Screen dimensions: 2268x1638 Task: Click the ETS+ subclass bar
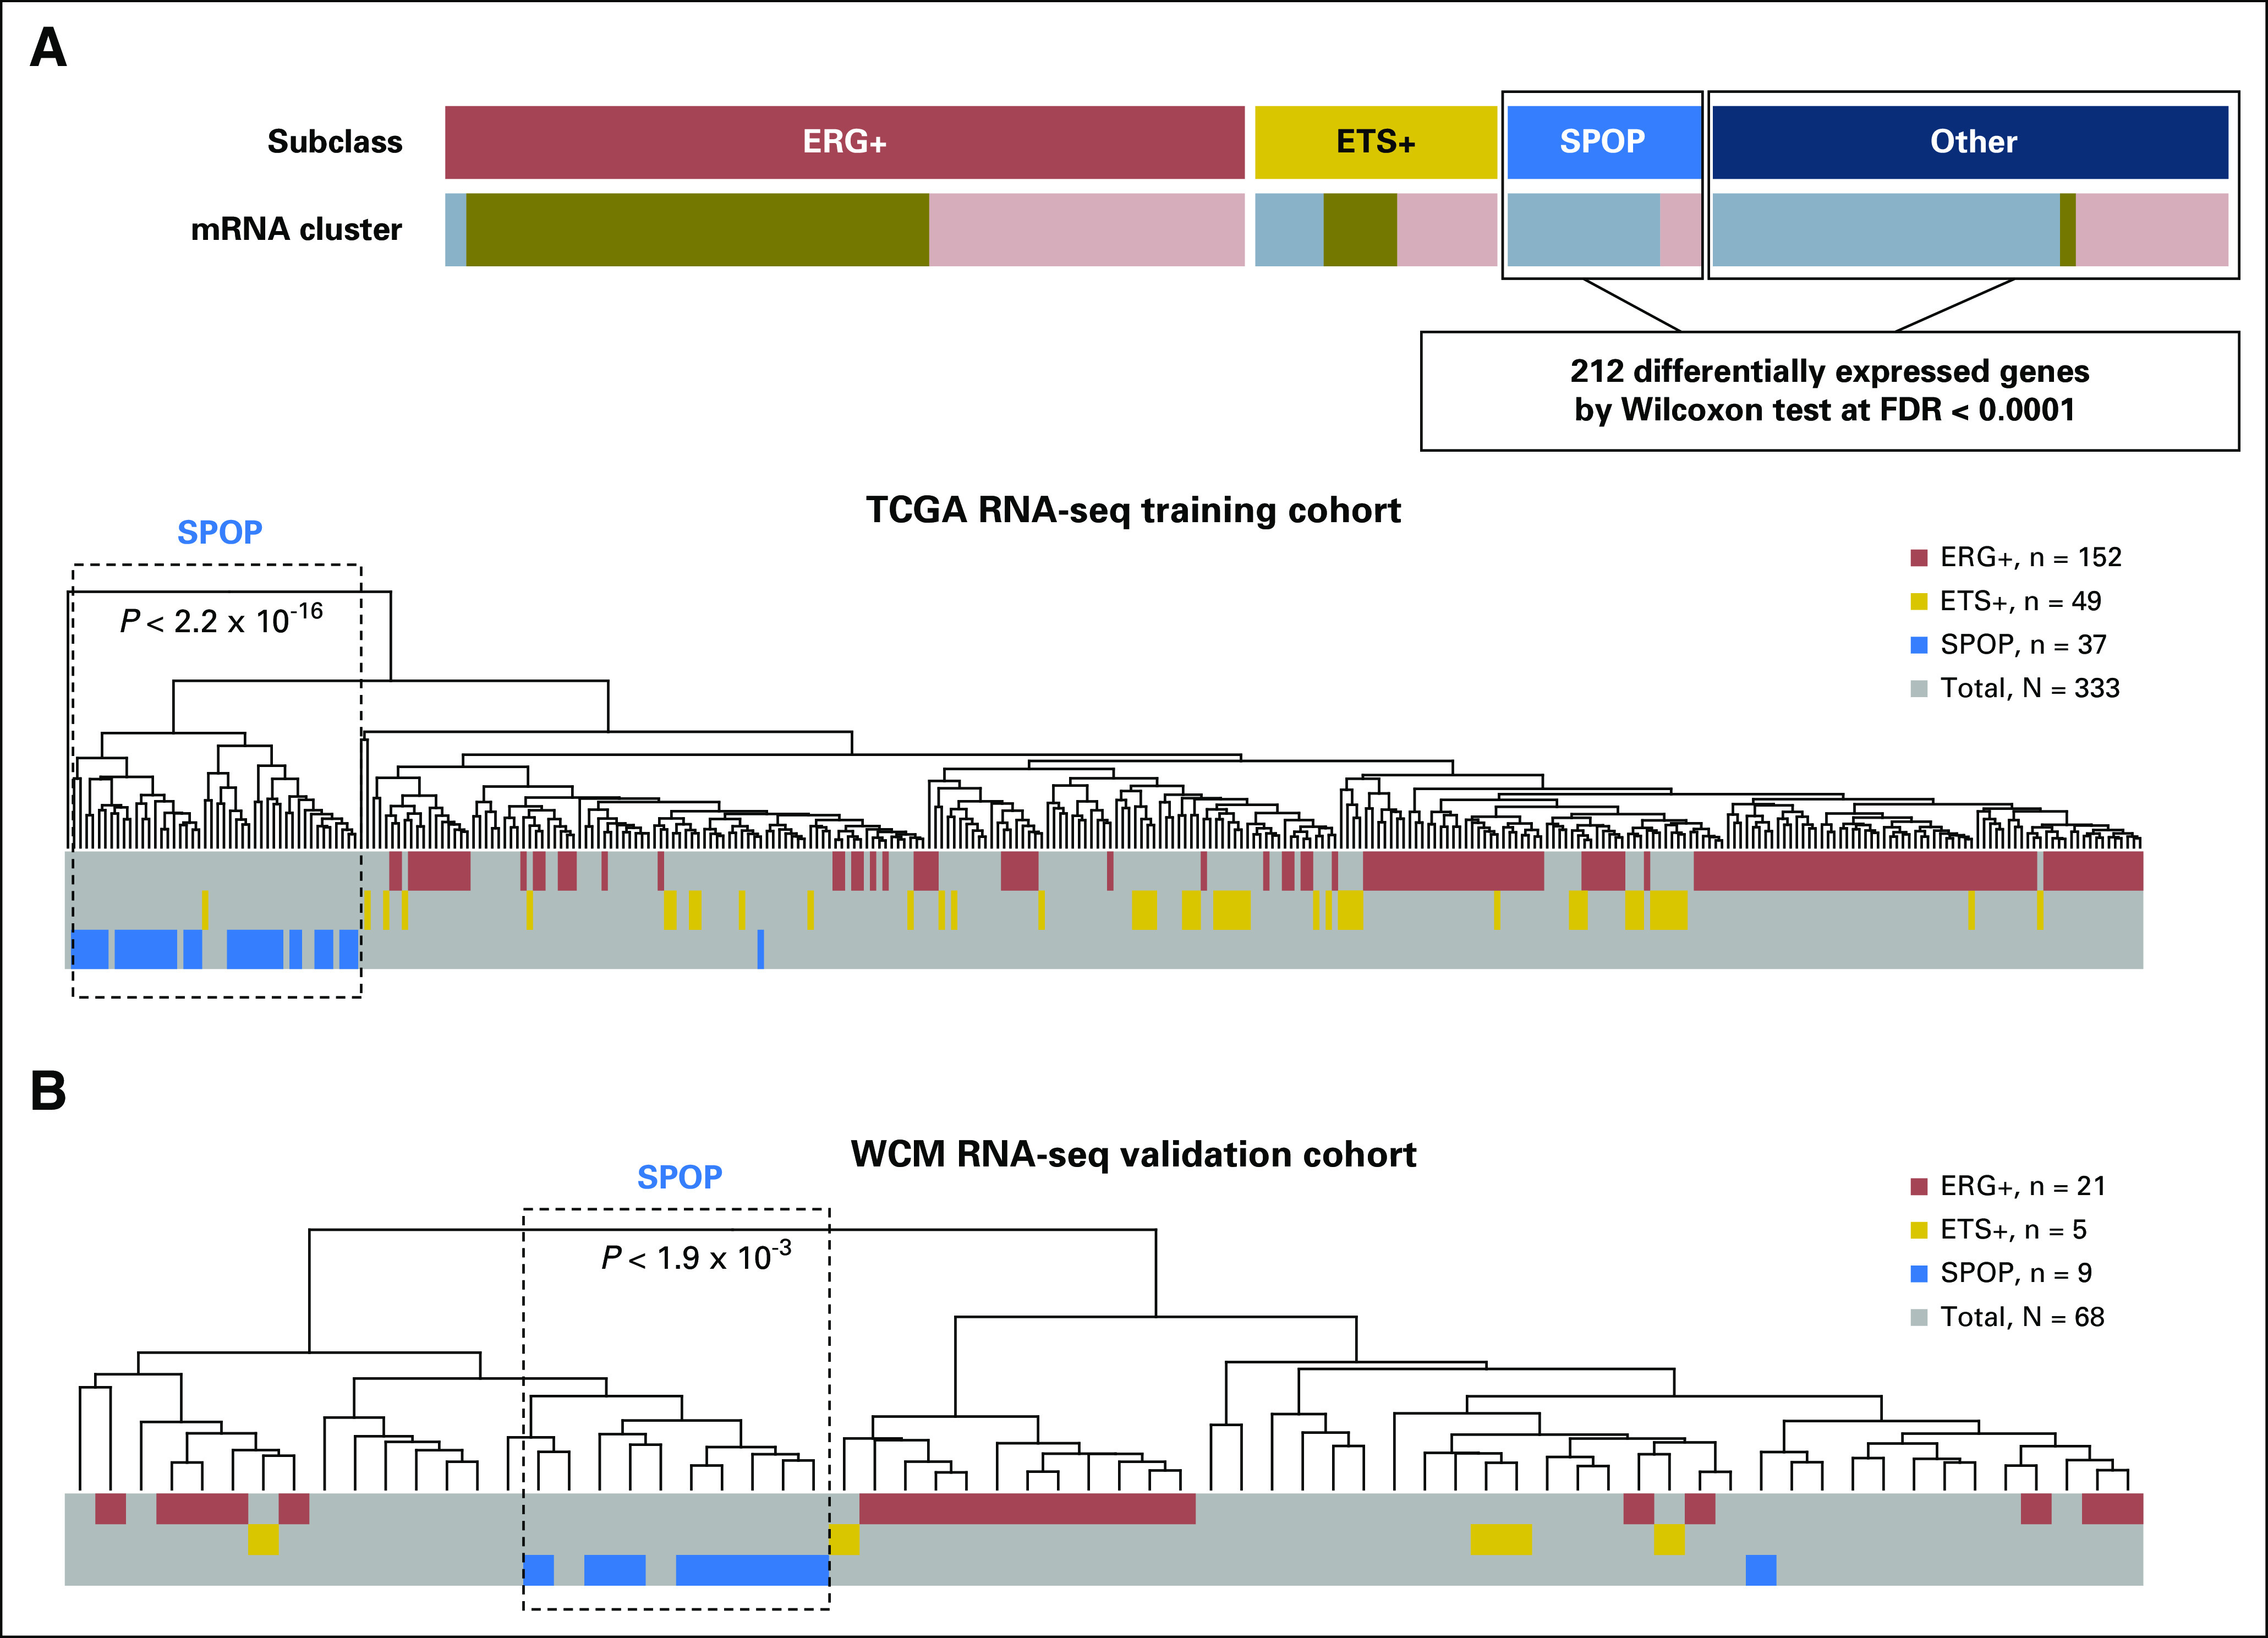click(x=1375, y=142)
